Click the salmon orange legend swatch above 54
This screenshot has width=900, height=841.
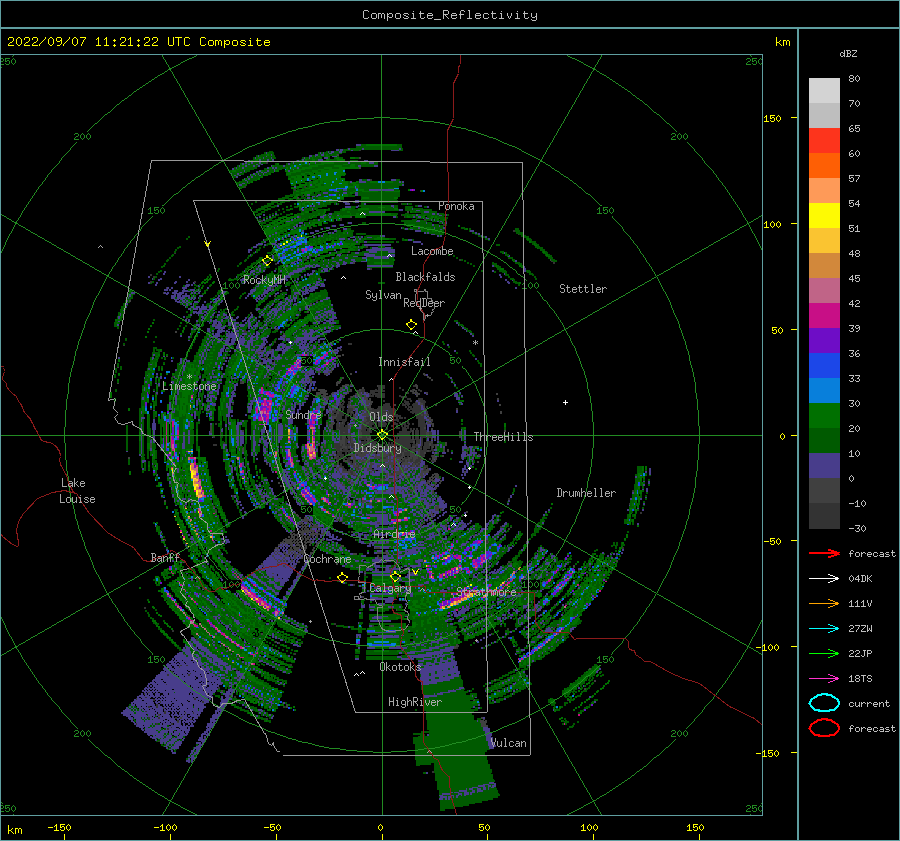tap(824, 191)
